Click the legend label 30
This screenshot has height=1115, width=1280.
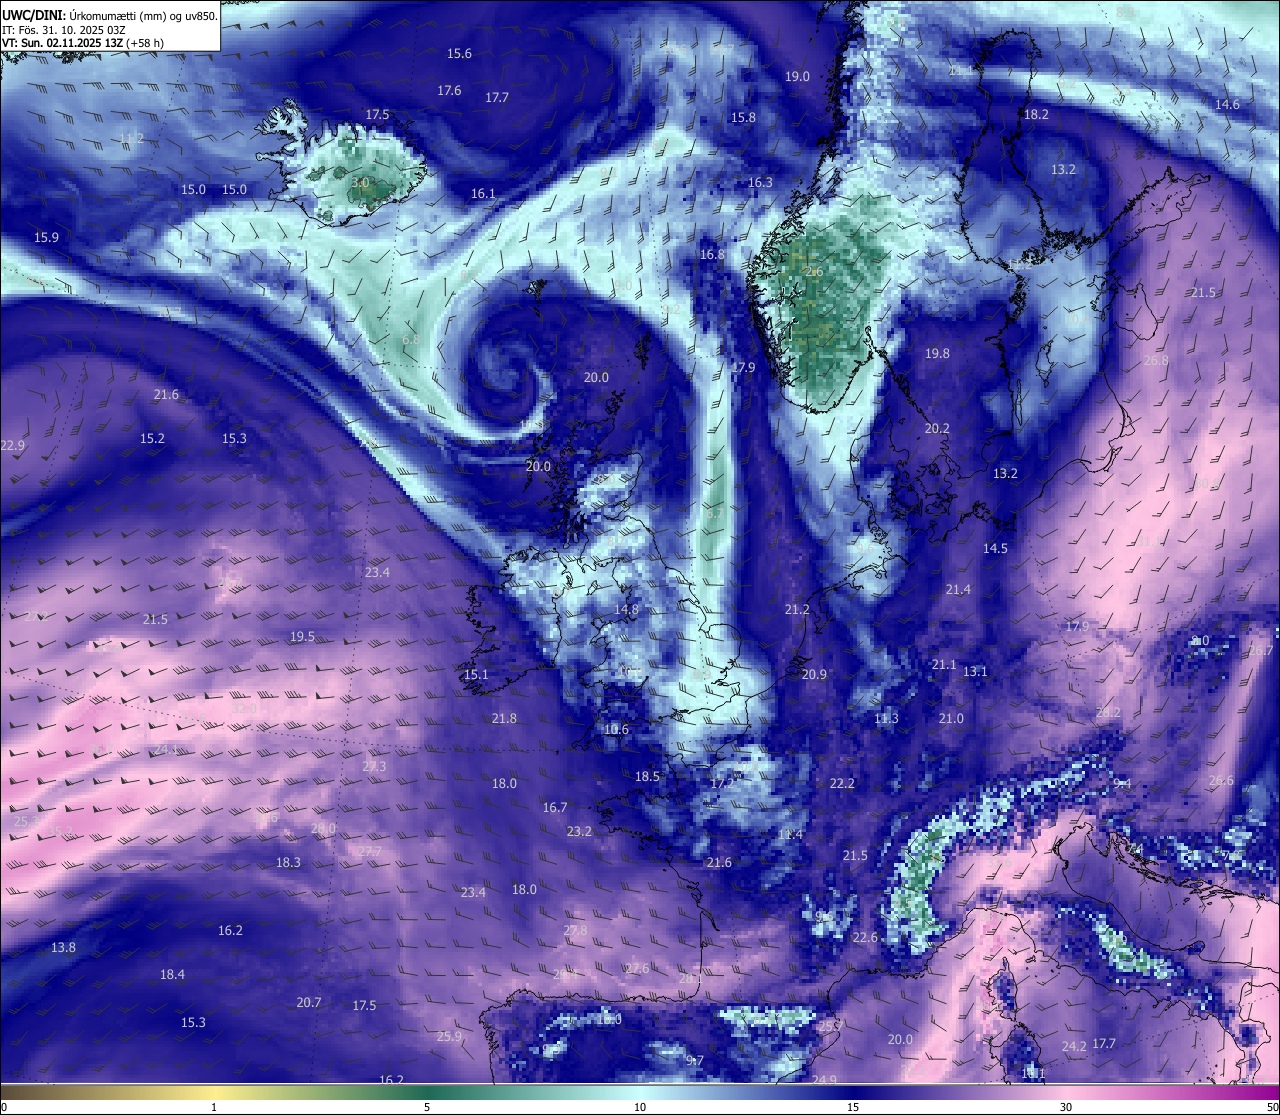(x=1066, y=1107)
